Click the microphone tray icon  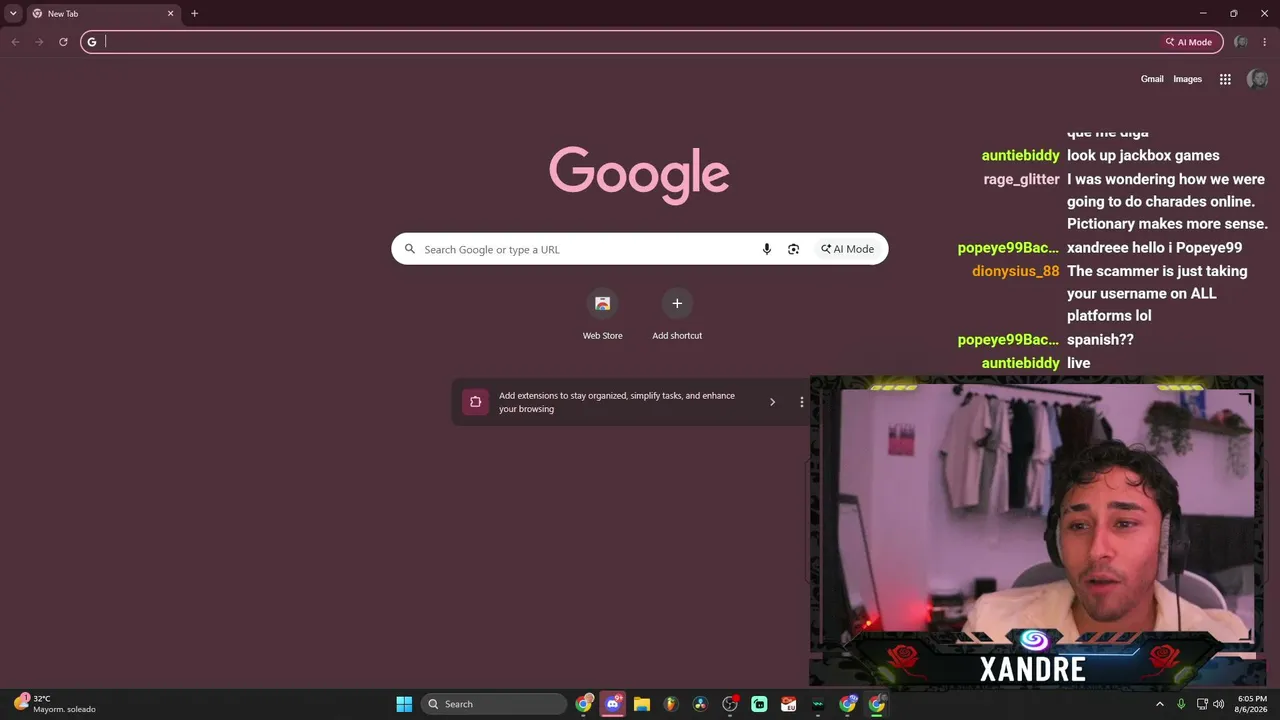[1181, 704]
